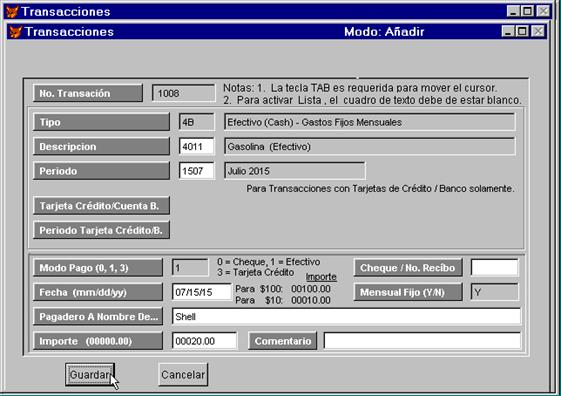Click the '0 = Cheque, 1 = Efectivo' hint

268,262
